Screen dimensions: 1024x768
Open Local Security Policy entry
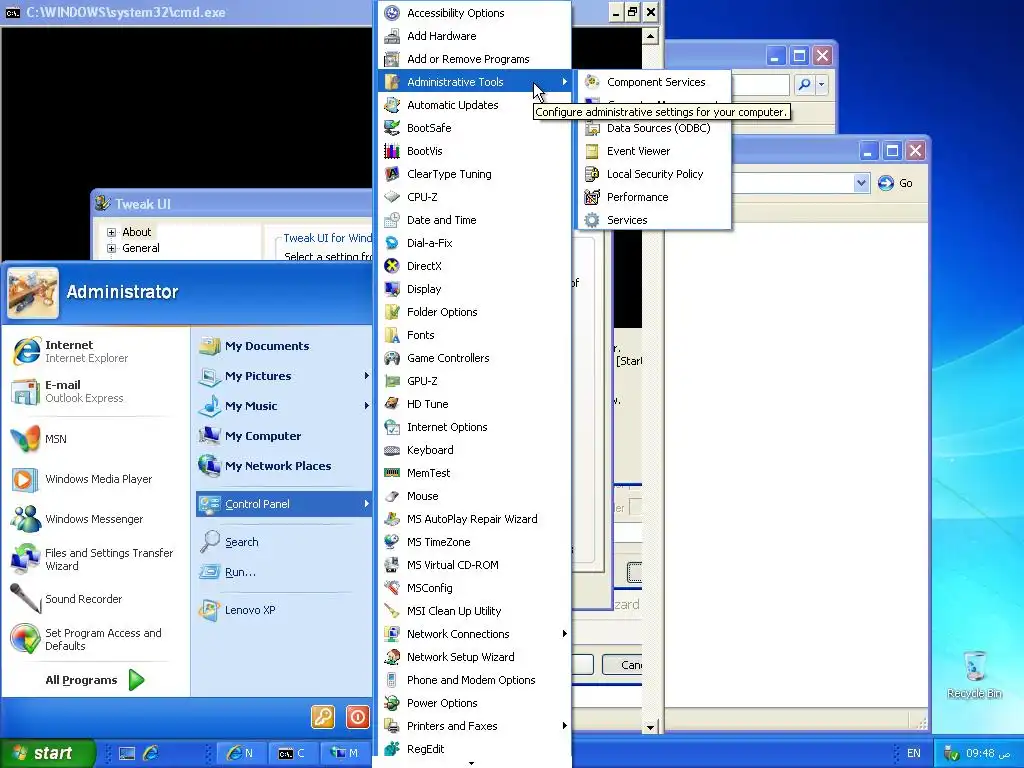coord(654,174)
